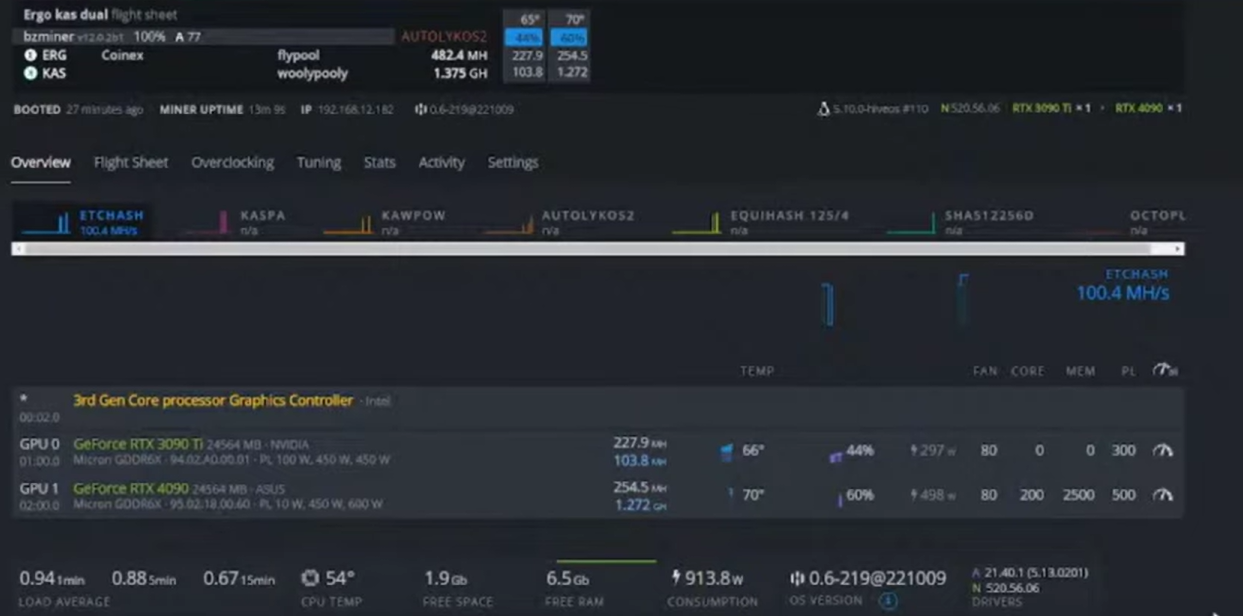Open the Tuning tab
This screenshot has height=616, width=1243.
point(319,162)
